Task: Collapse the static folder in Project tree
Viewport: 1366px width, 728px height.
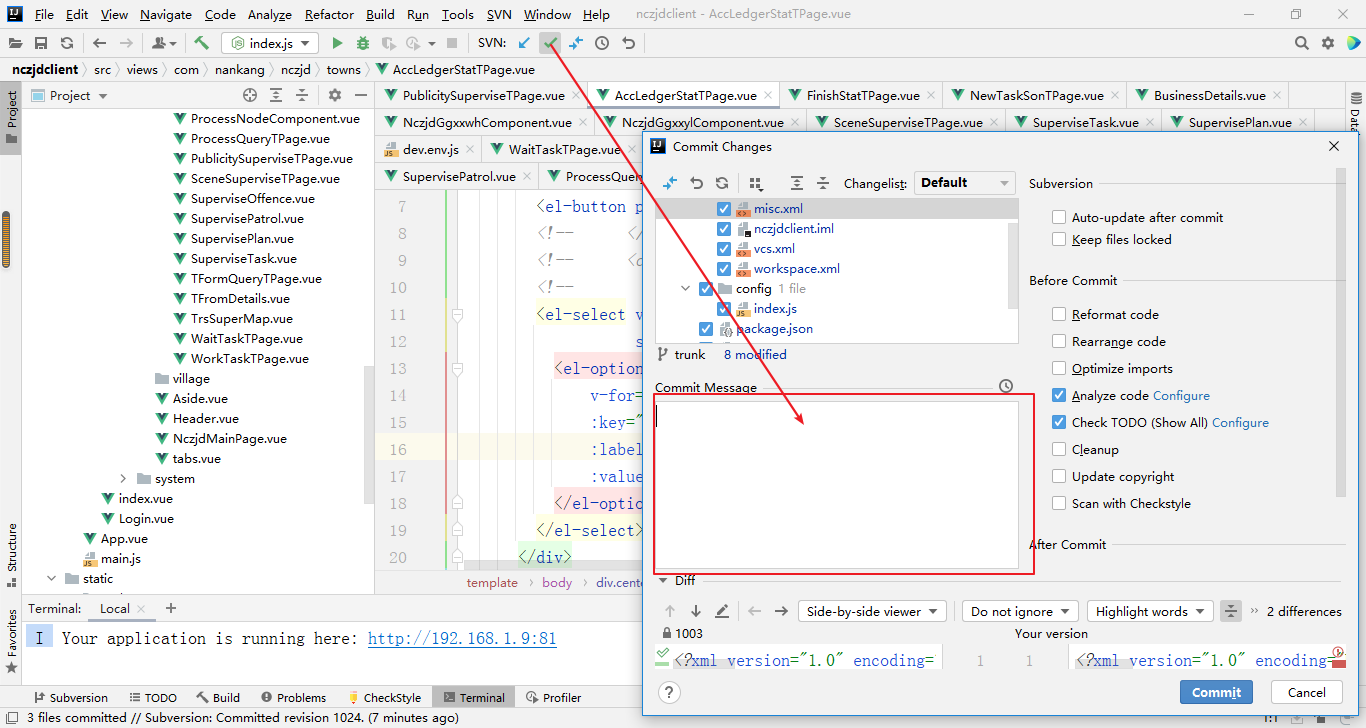Action: [x=51, y=578]
